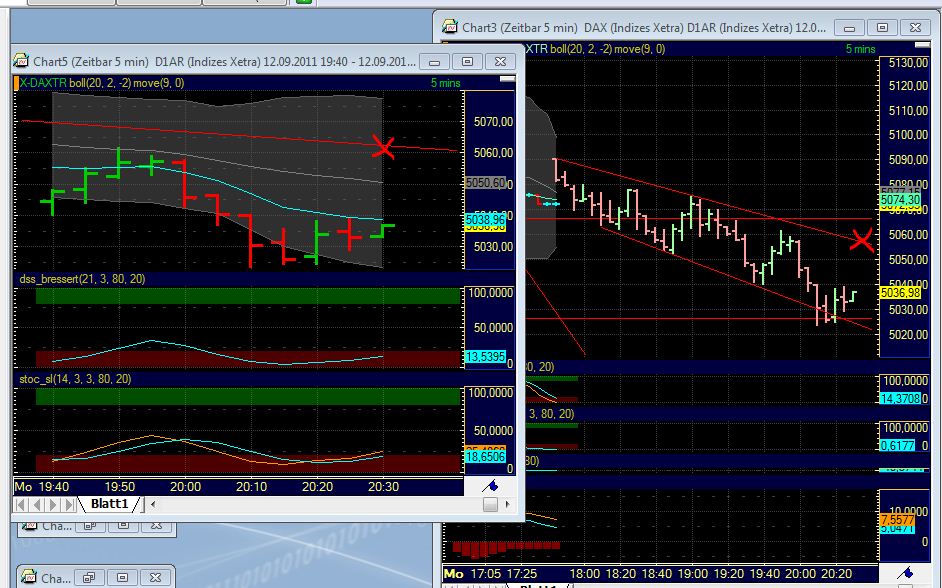Click the 14,3708 indicator value in Chart3
942x588 pixels.
point(900,398)
